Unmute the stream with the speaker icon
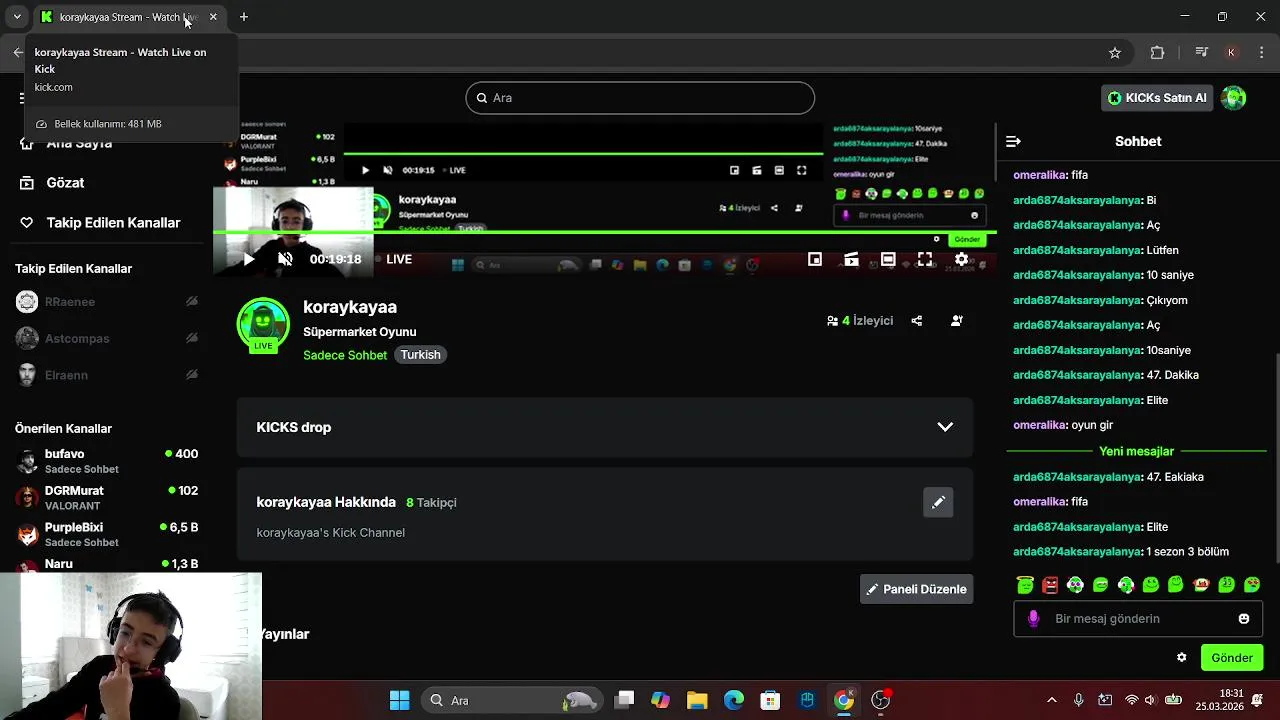 [285, 259]
